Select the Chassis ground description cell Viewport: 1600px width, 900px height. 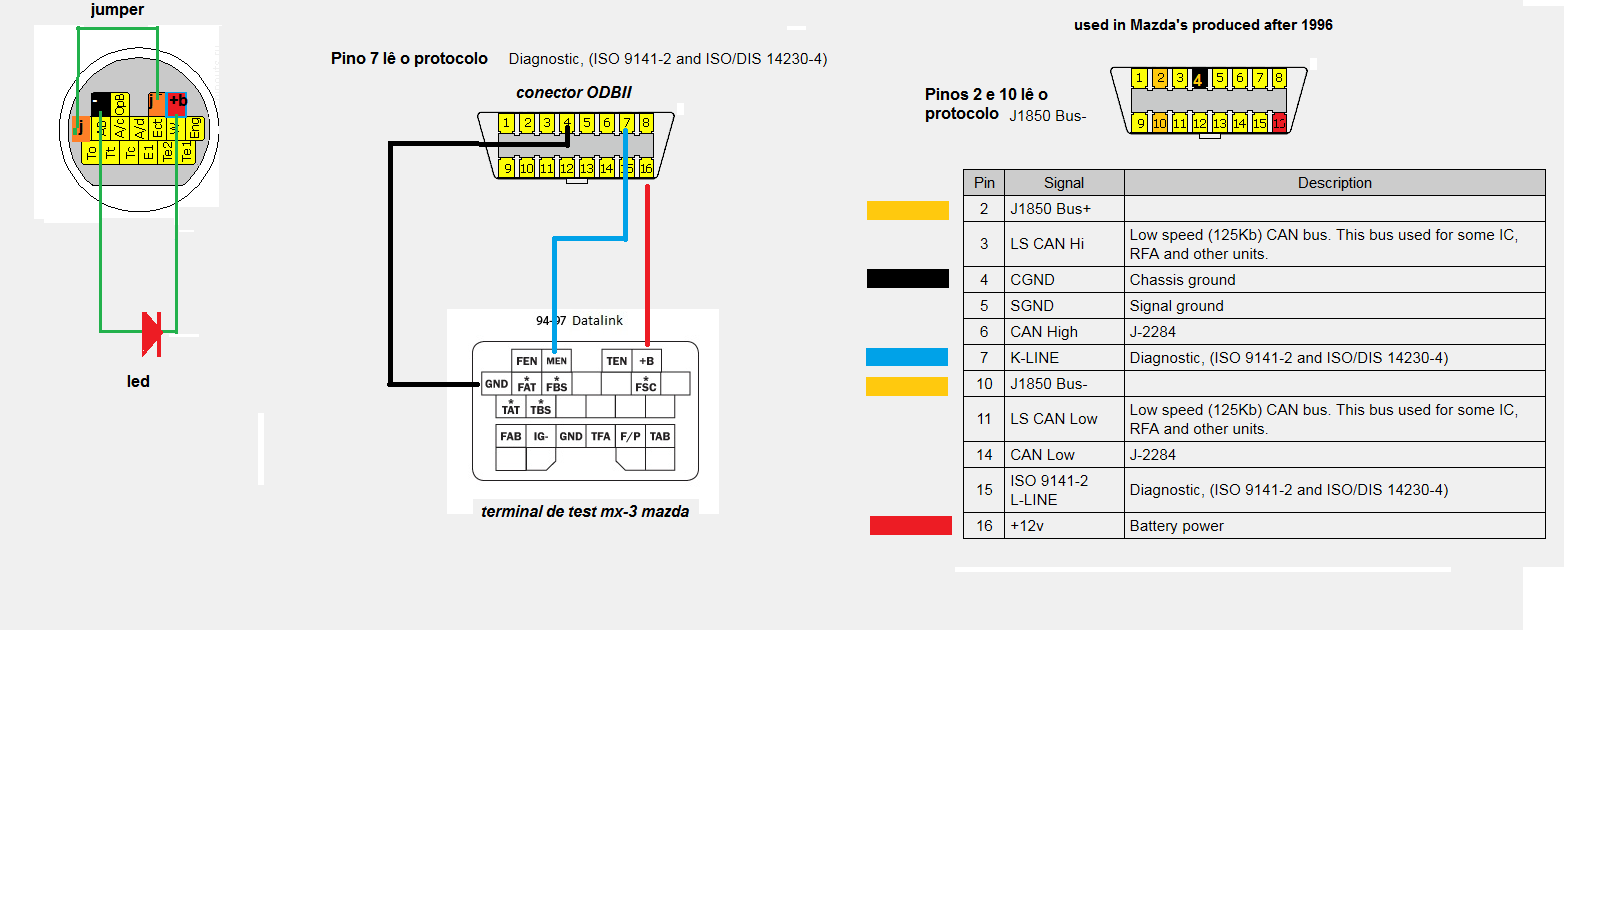[x=1182, y=280]
